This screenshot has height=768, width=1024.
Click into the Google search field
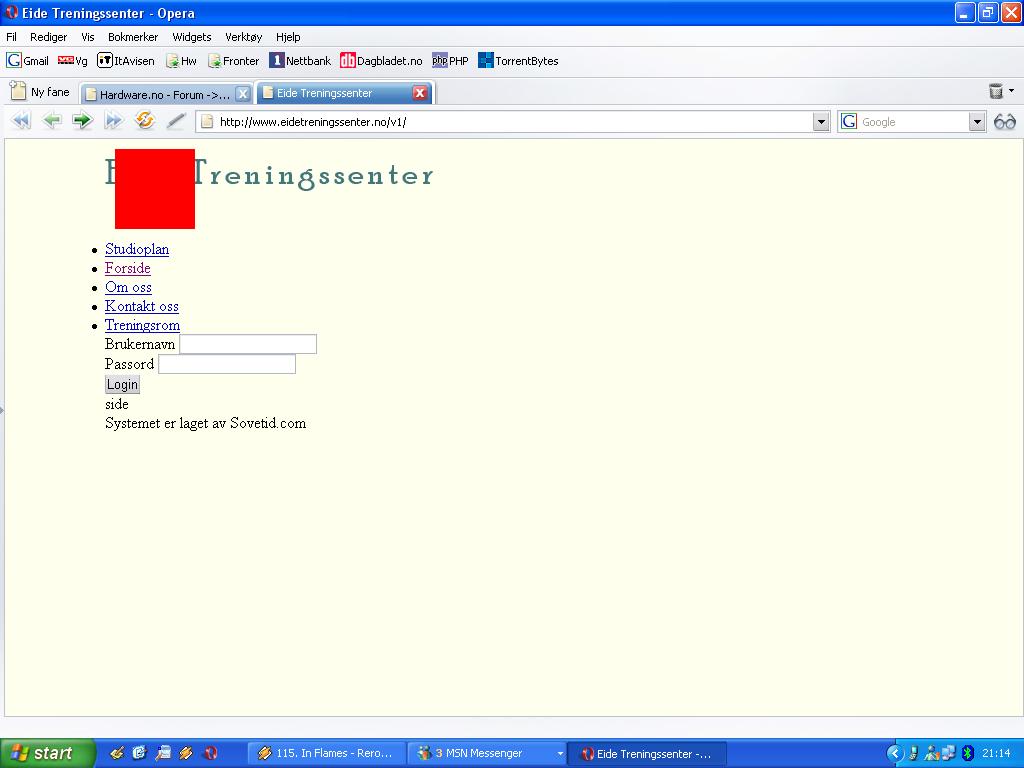point(913,121)
